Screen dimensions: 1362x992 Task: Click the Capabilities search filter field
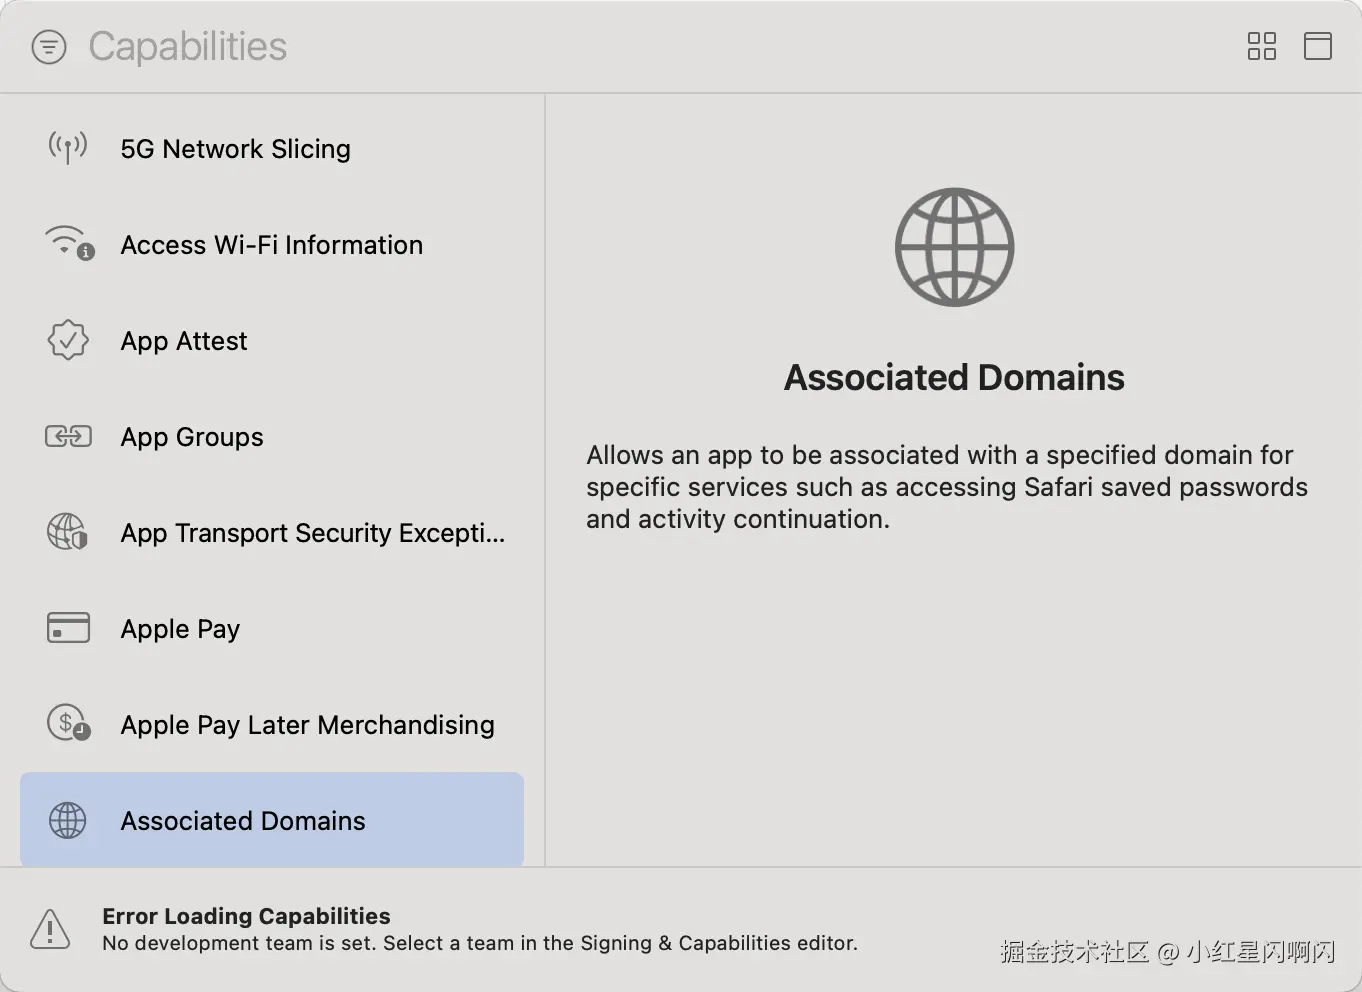pos(188,47)
